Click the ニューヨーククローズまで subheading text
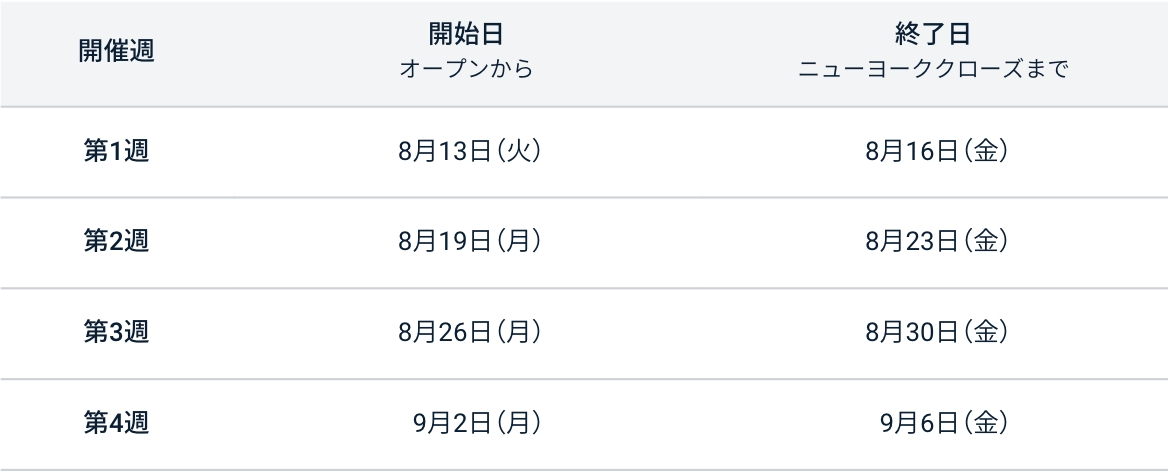The image size is (1168, 473). tap(933, 71)
